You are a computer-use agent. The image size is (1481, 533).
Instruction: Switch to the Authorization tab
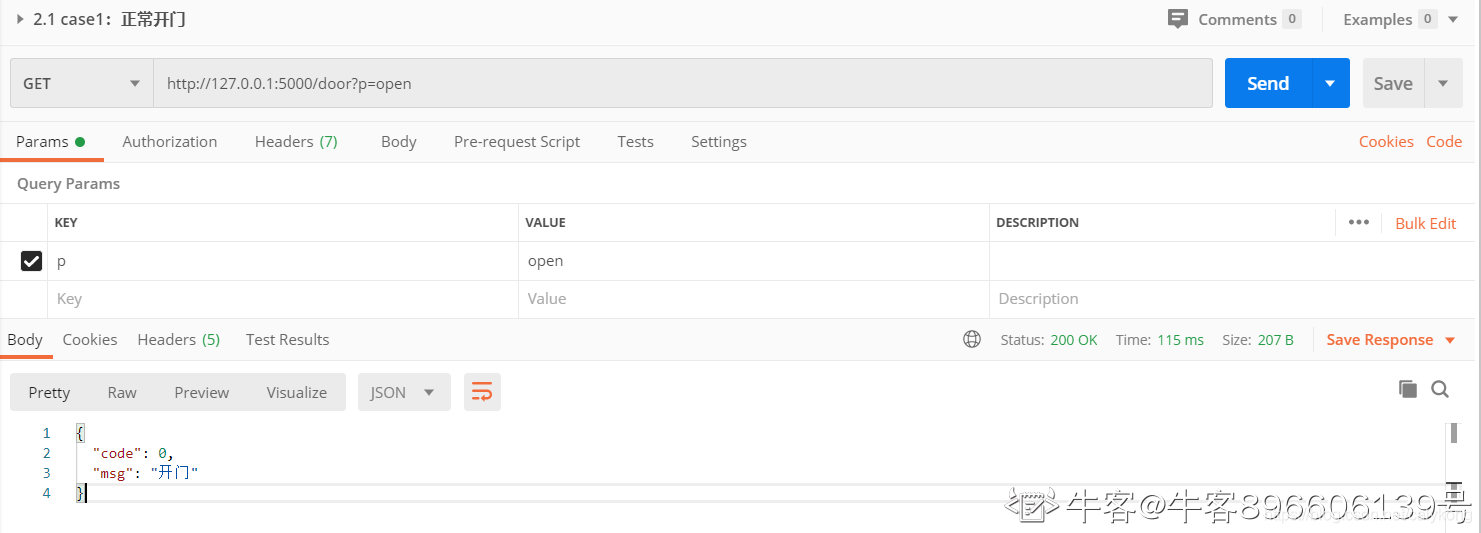coord(170,142)
